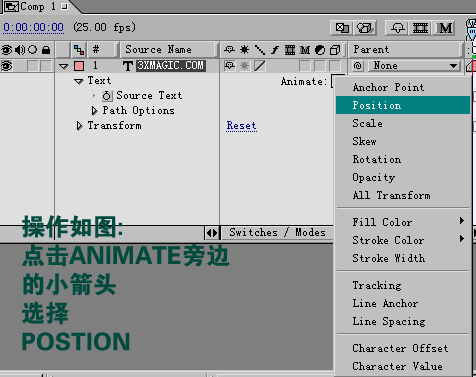Toggle quality switch on 3XMAGIC.COM layer
The height and width of the screenshot is (377, 476).
click(260, 66)
